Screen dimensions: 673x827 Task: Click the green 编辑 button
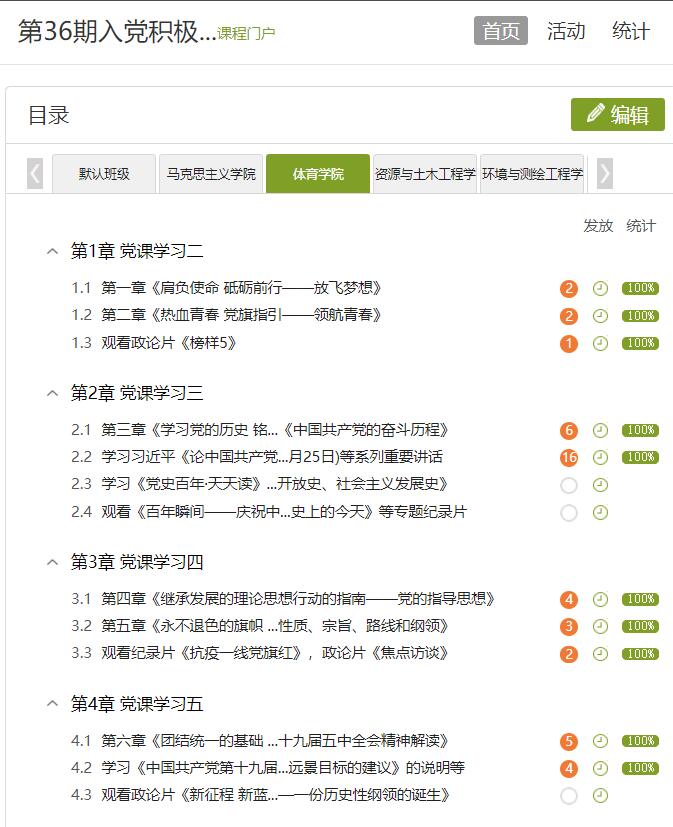coord(617,115)
